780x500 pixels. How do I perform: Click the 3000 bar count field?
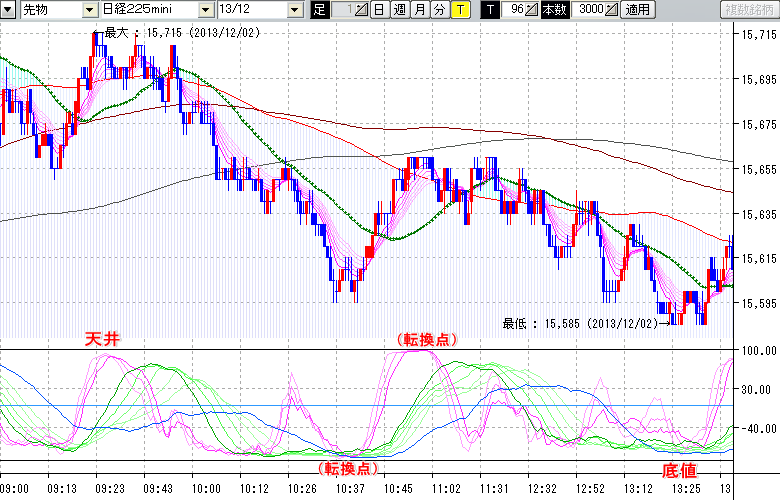[589, 9]
